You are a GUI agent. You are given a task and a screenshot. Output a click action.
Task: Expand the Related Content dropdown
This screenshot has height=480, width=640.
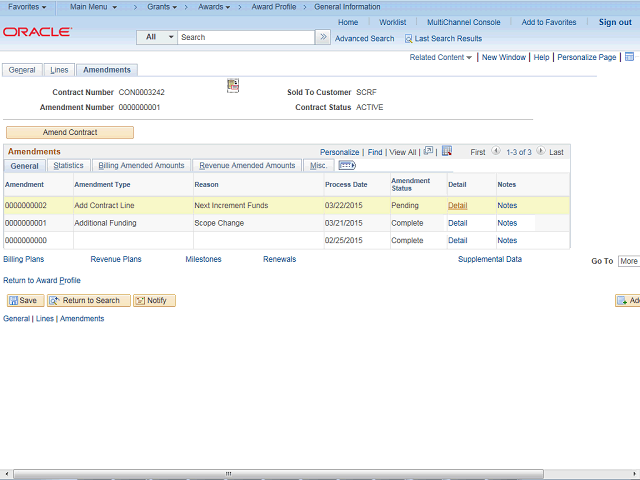click(x=440, y=58)
